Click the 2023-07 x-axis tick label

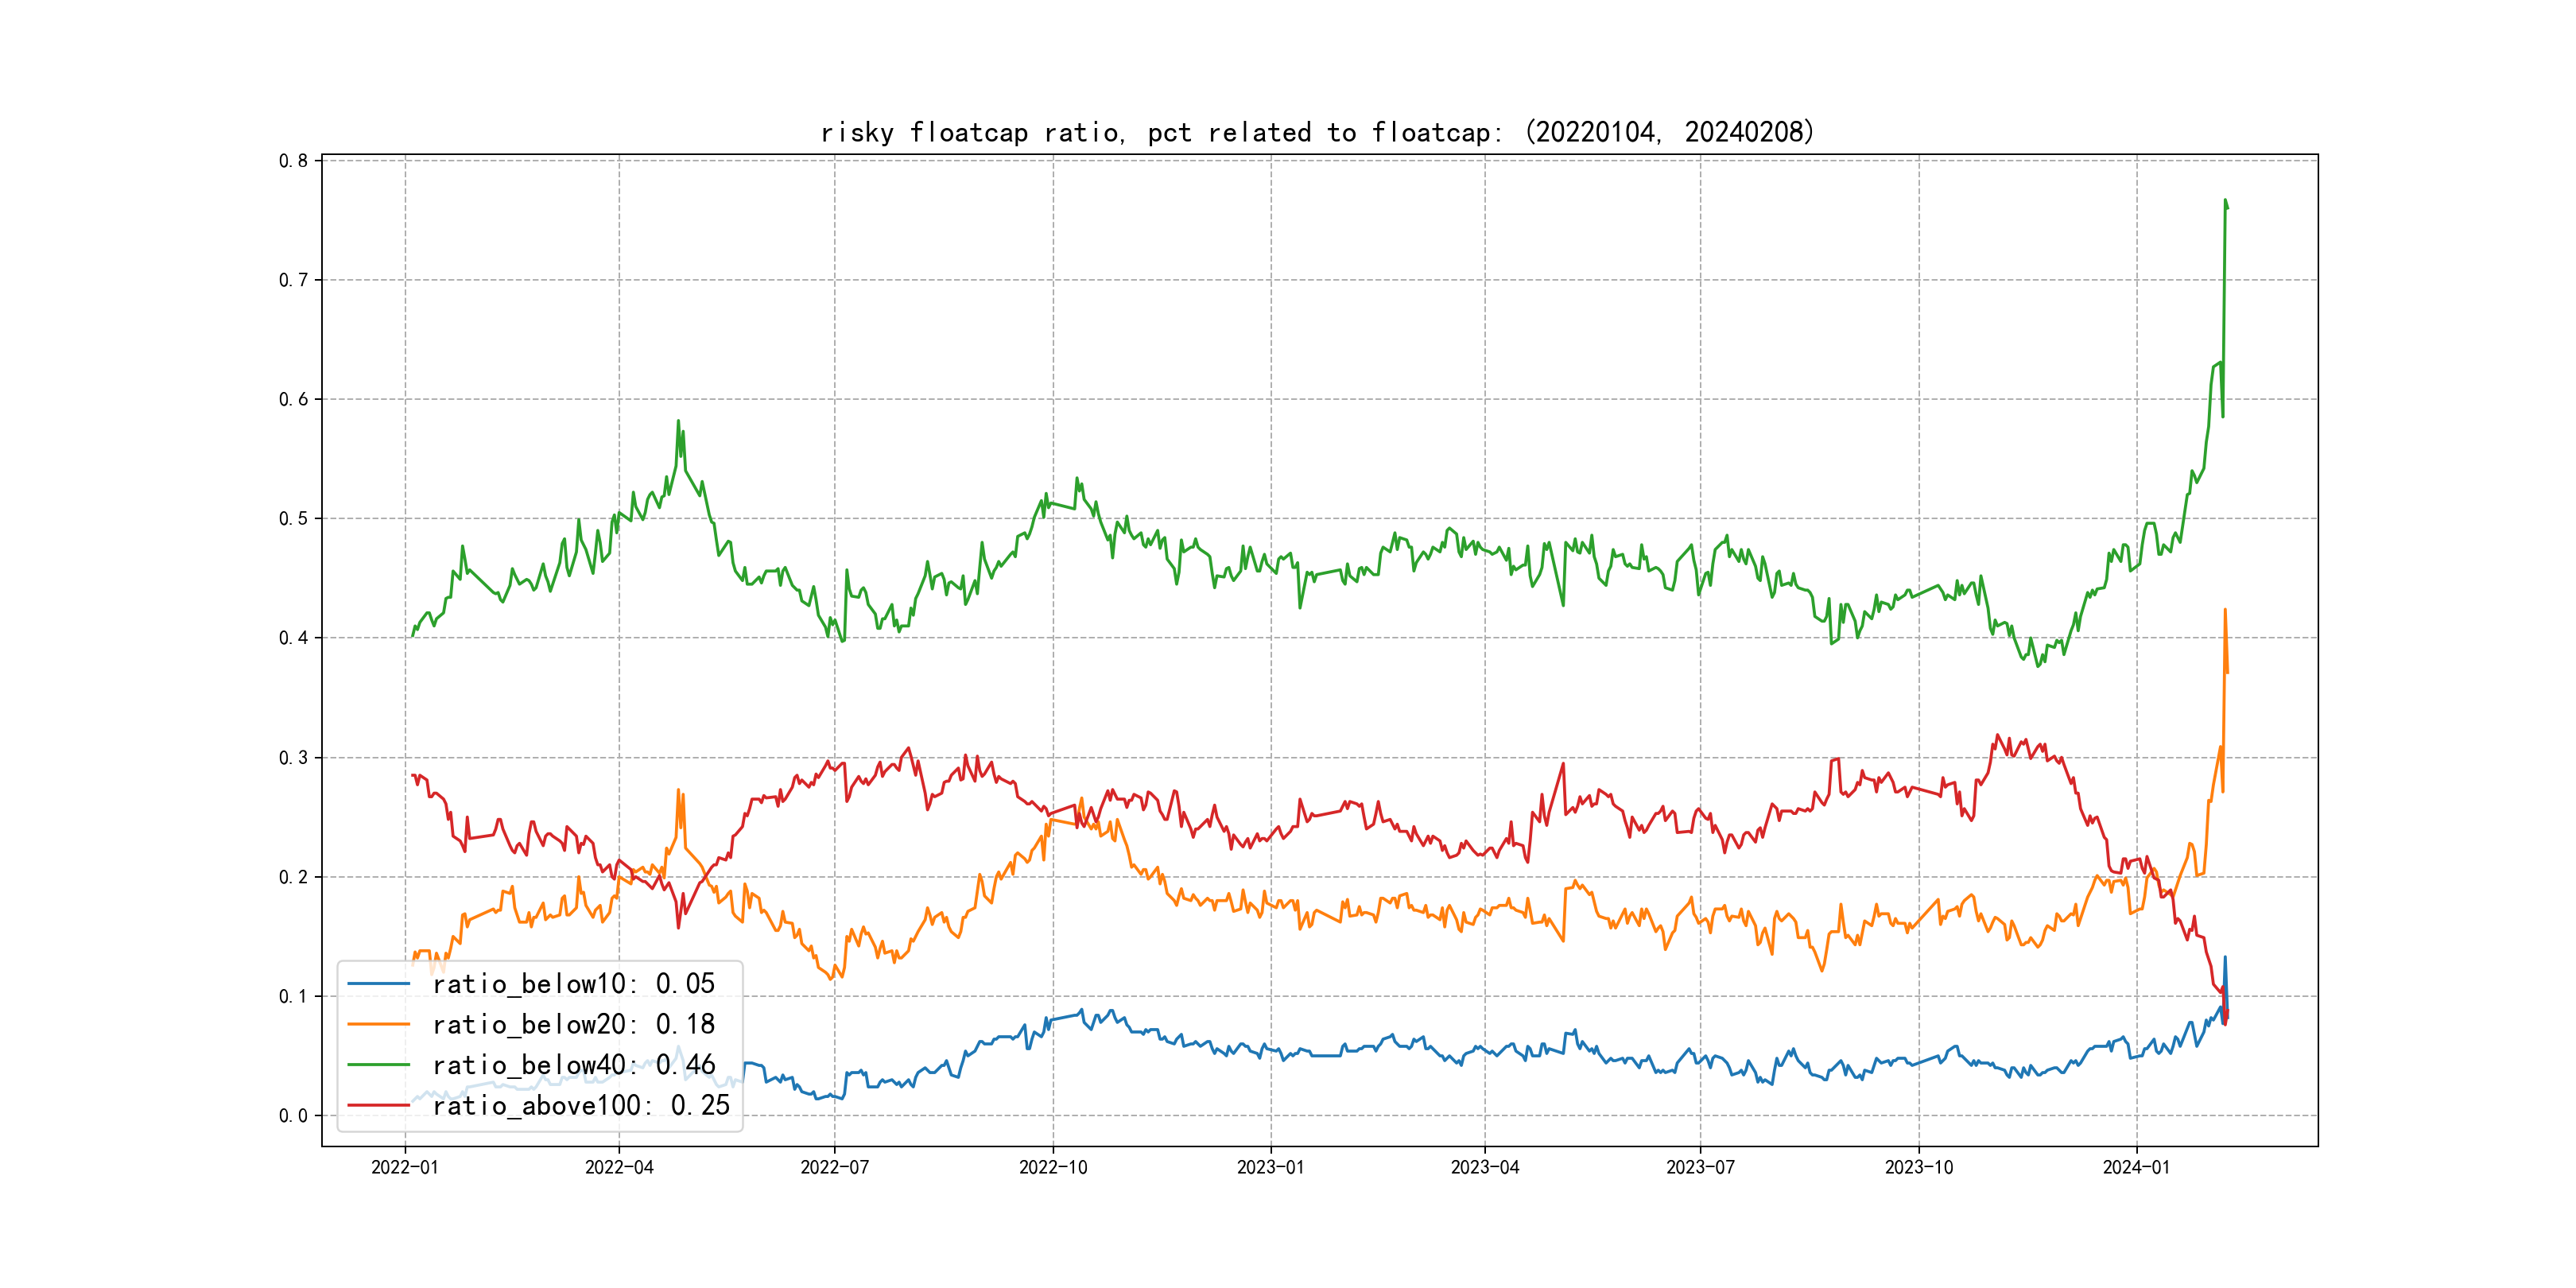1700,1167
